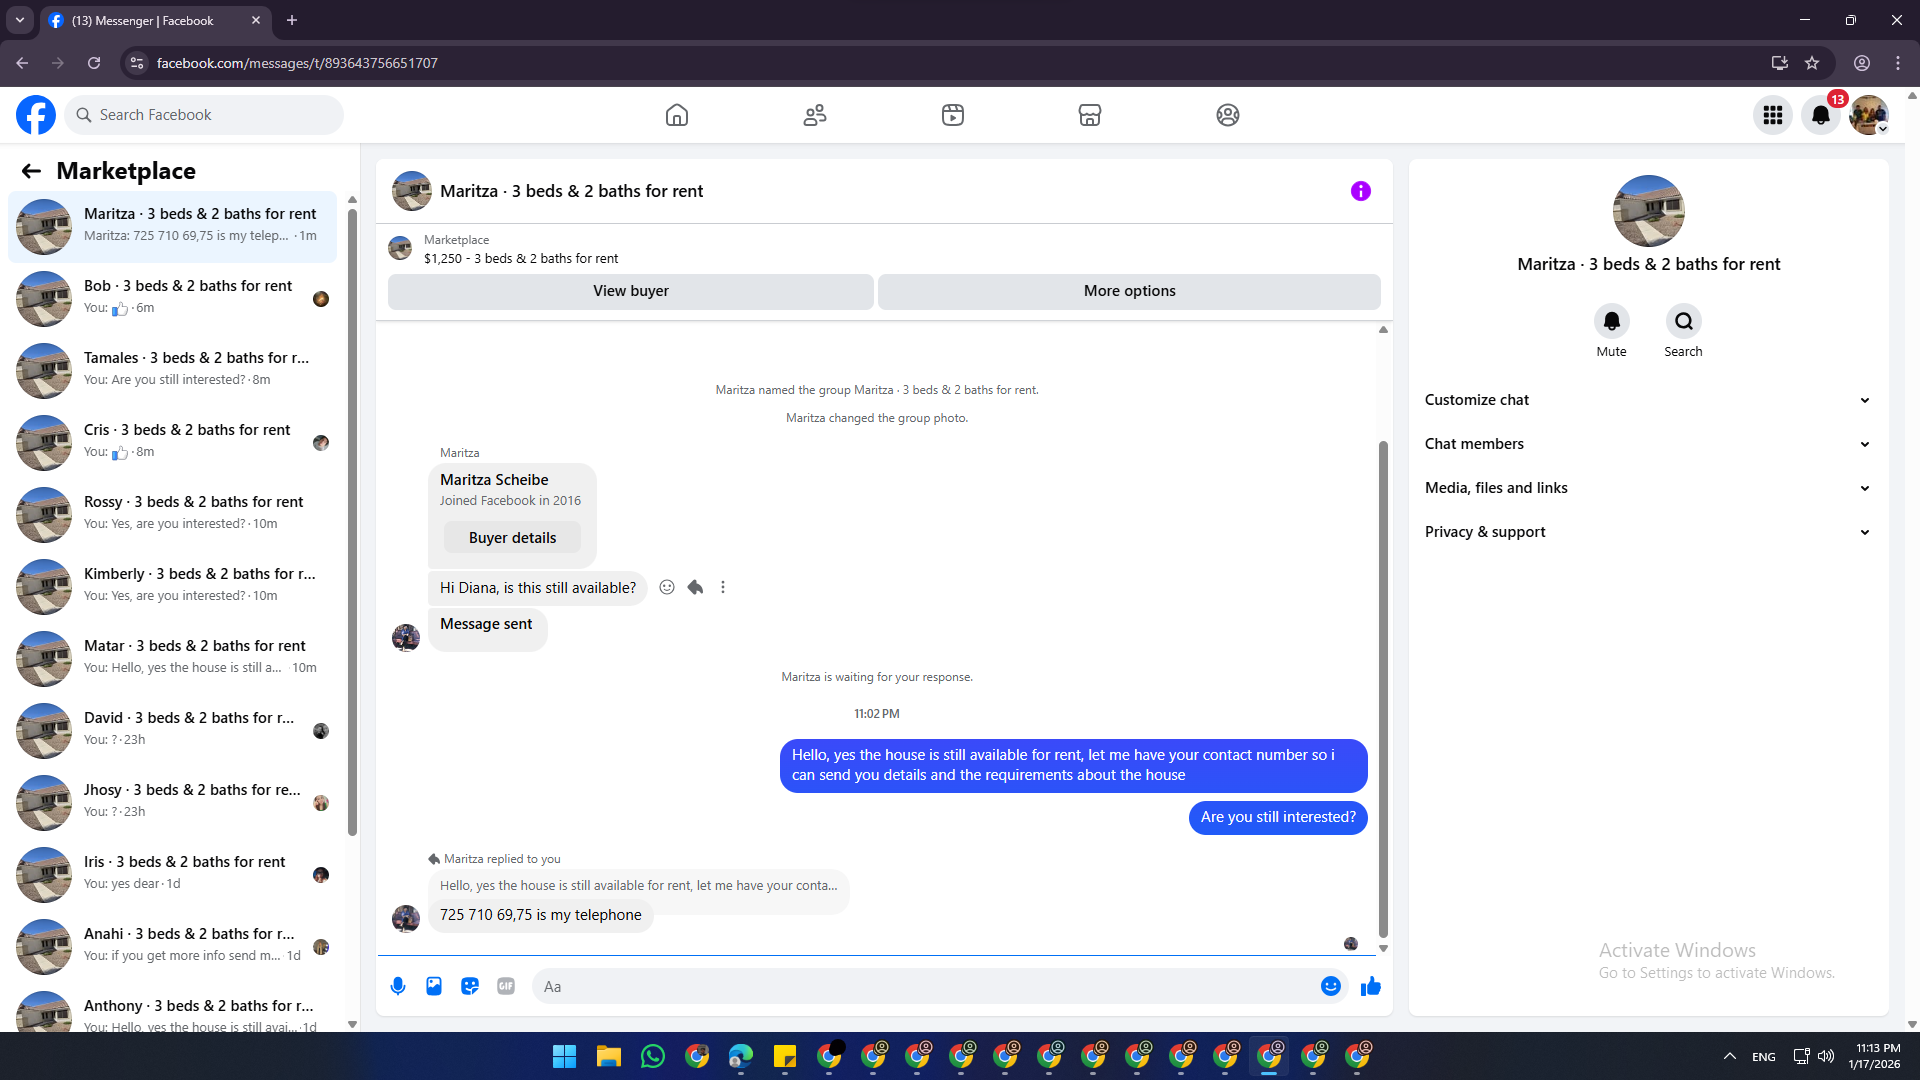Click the voice clip microphone icon
The height and width of the screenshot is (1080, 1920).
pyautogui.click(x=398, y=986)
